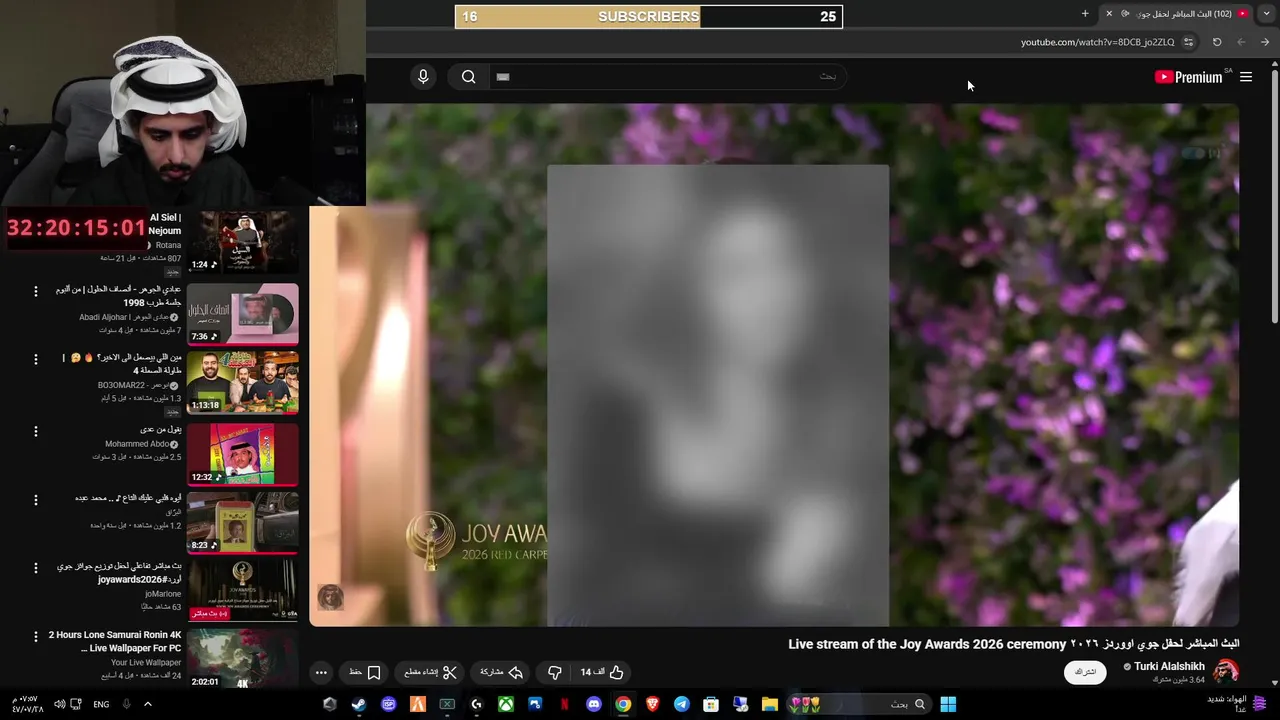
Task: Open Logitech G HUB from the taskbar
Action: 477,704
